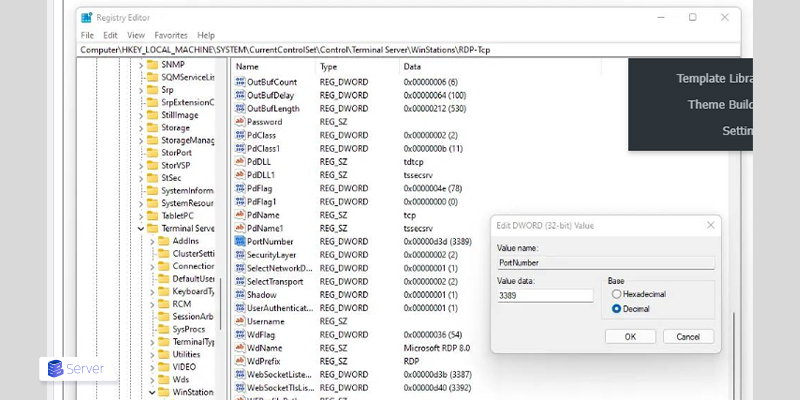Image resolution: width=800 pixels, height=400 pixels.
Task: Click the StorVSP folder icon
Action: tap(152, 165)
